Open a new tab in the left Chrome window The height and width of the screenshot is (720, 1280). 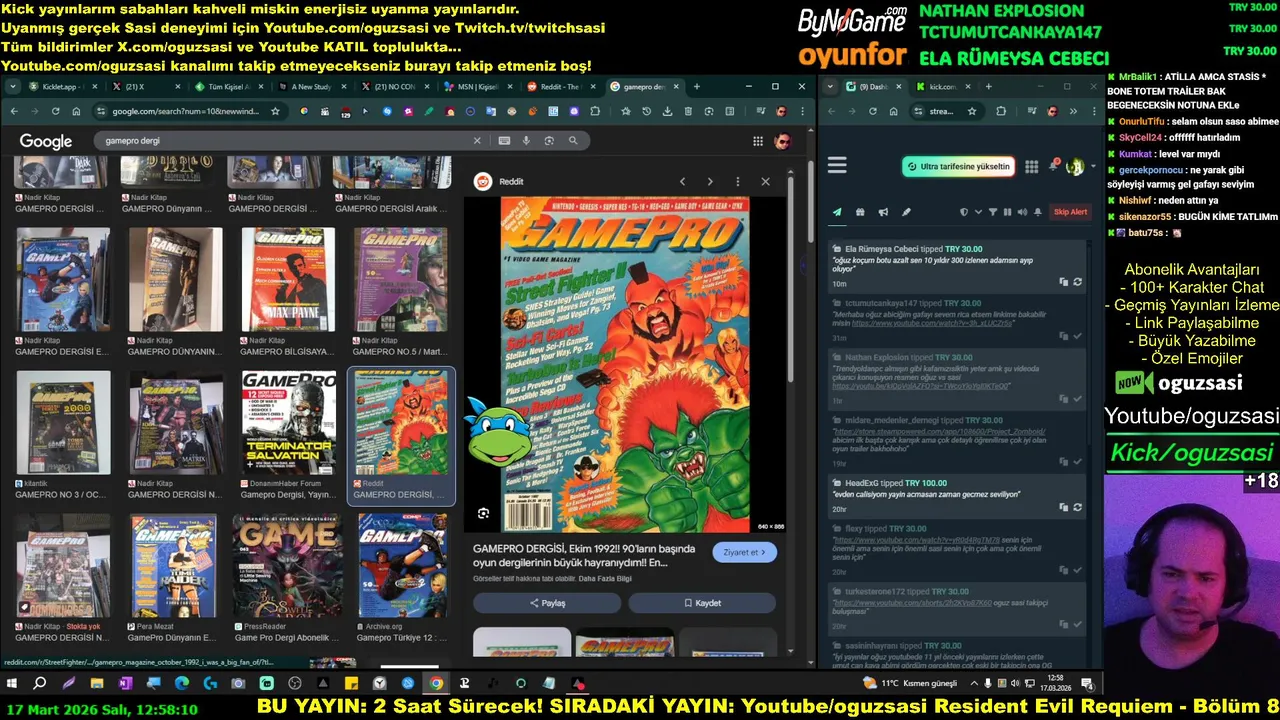tap(696, 87)
